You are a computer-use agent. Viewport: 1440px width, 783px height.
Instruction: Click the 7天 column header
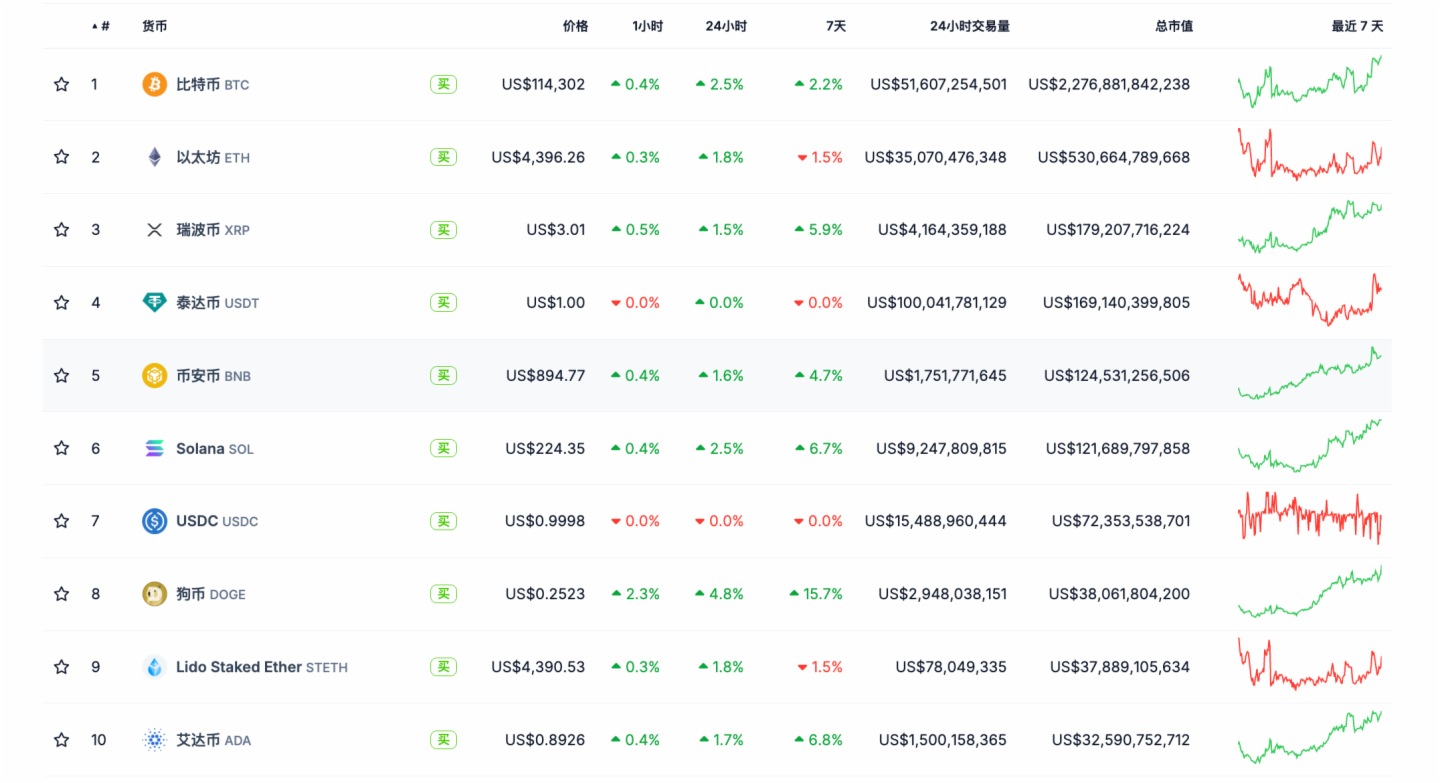835,26
